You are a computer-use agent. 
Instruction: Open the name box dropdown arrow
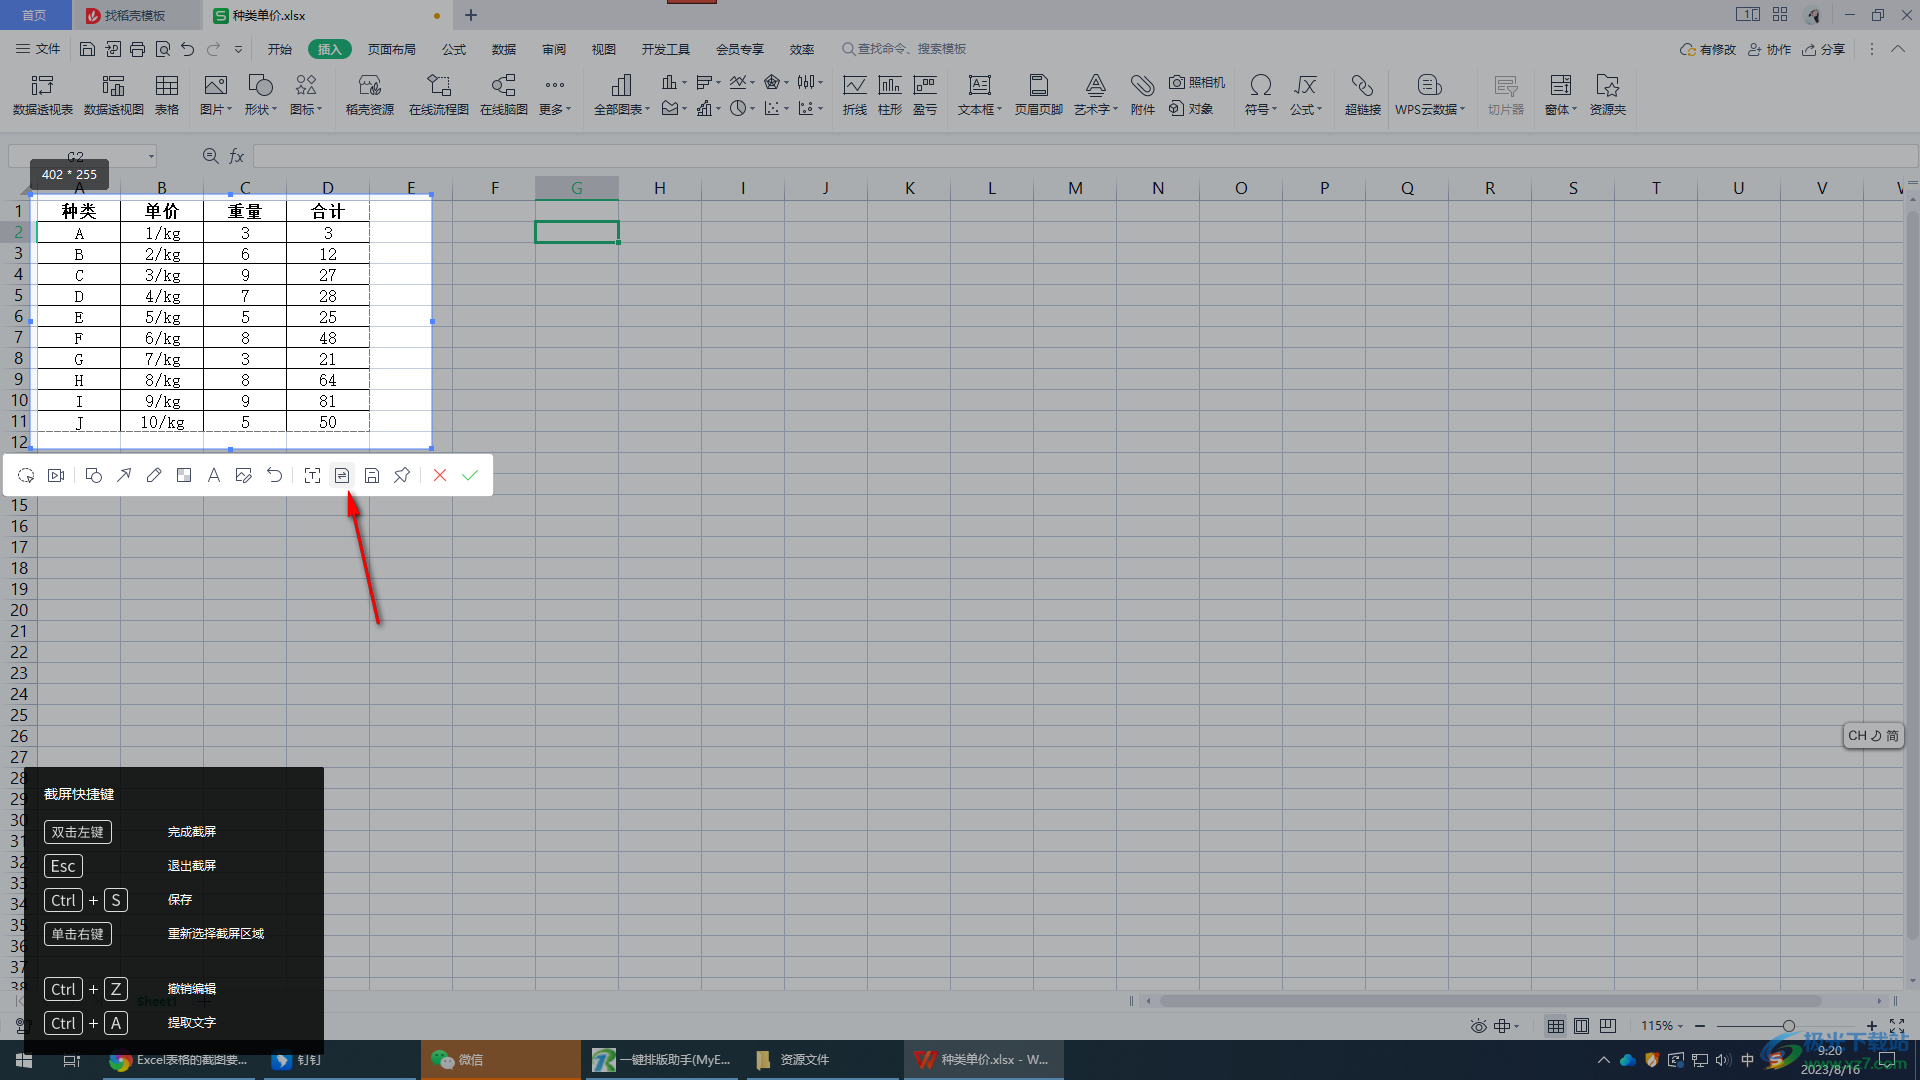151,156
